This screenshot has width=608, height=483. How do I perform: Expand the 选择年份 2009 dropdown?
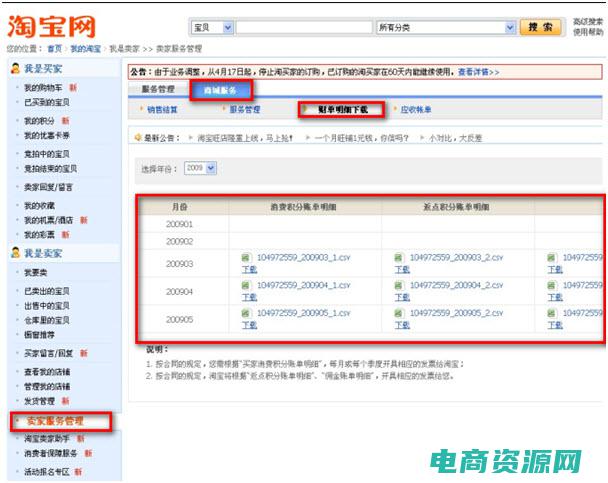(200, 168)
